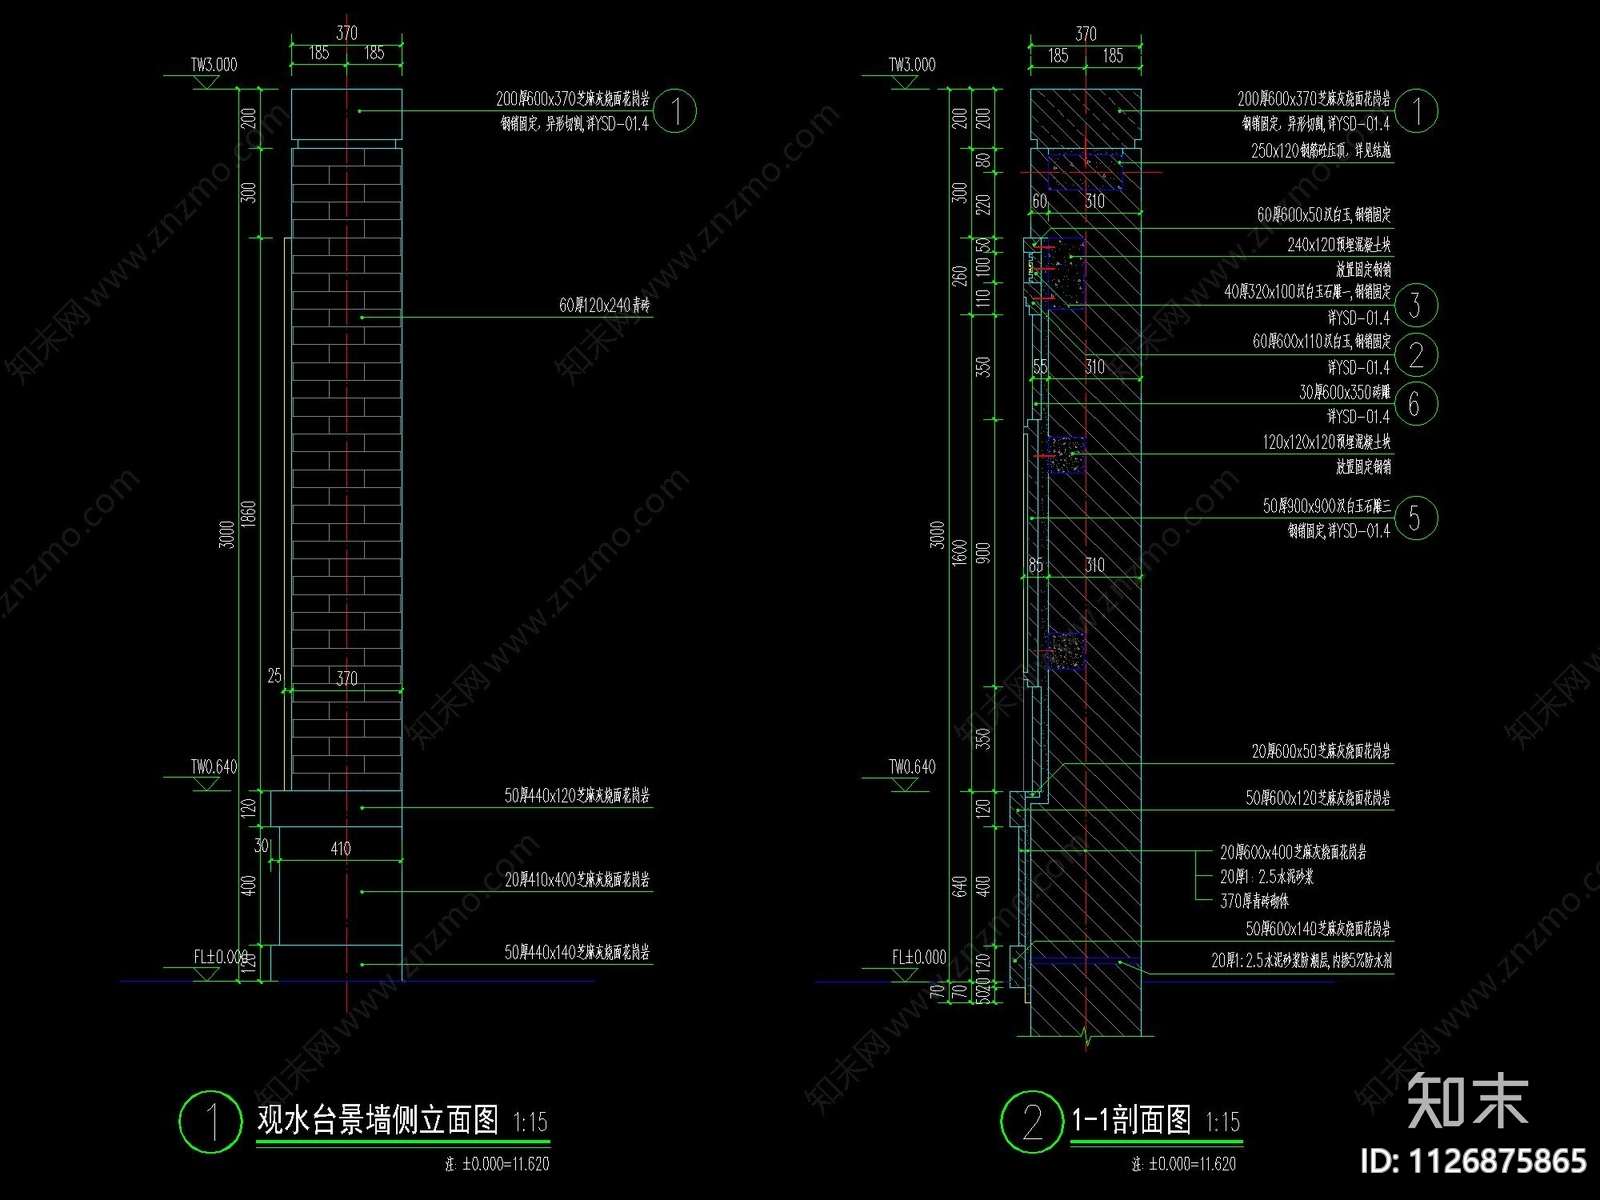Click the title 观水台景墙侧立面图
This screenshot has height=1200, width=1600.
pos(377,1119)
